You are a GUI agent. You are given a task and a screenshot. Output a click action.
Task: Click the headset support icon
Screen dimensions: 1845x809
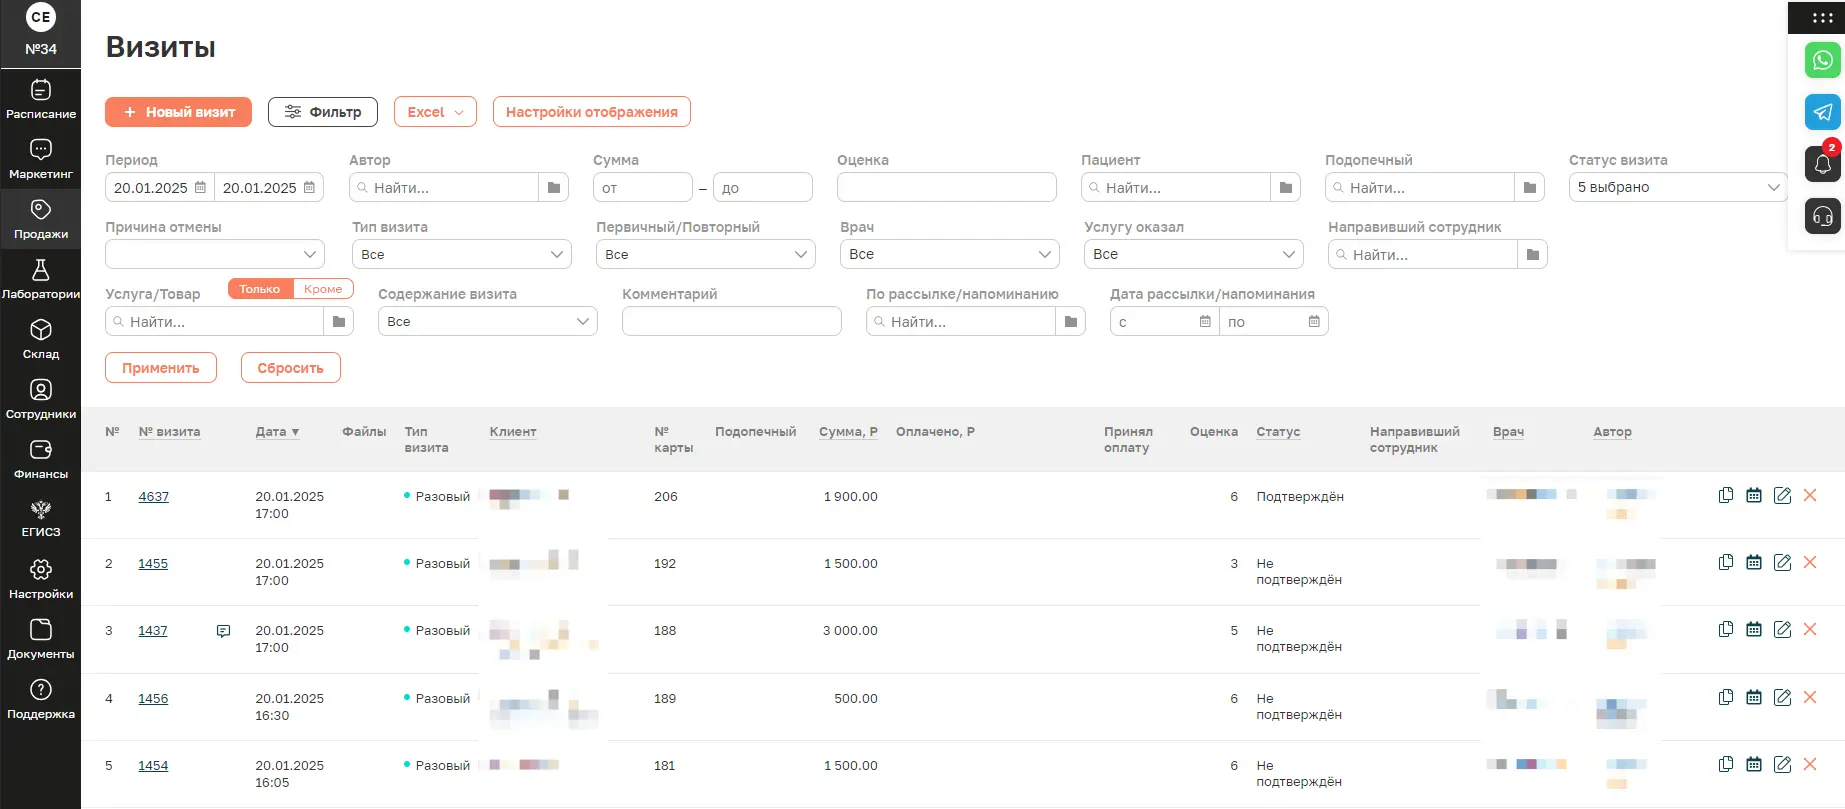1822,216
